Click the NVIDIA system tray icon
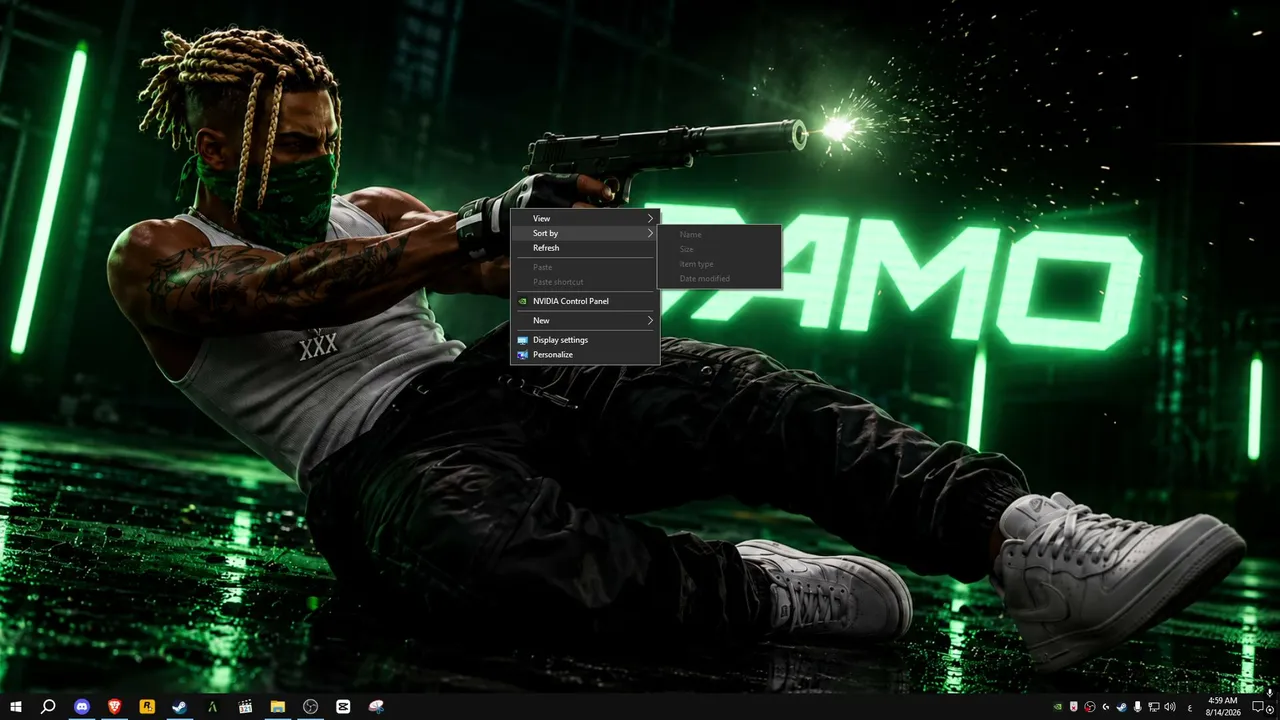The height and width of the screenshot is (720, 1280). (x=1058, y=707)
